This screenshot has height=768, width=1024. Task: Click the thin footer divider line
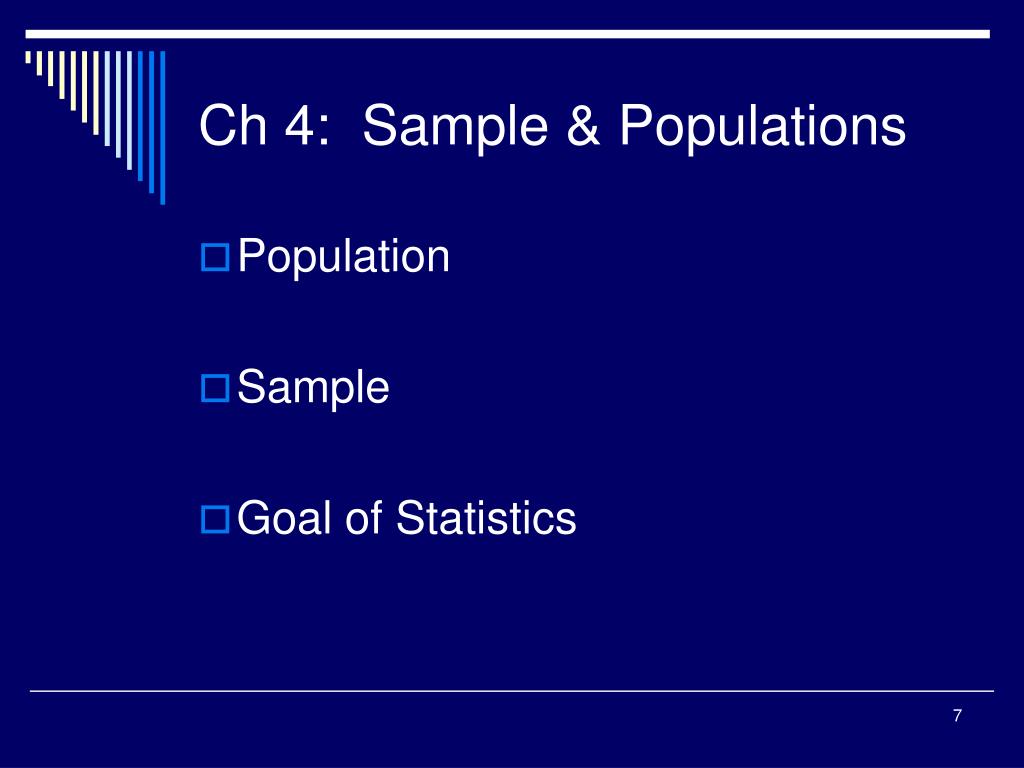(x=512, y=690)
